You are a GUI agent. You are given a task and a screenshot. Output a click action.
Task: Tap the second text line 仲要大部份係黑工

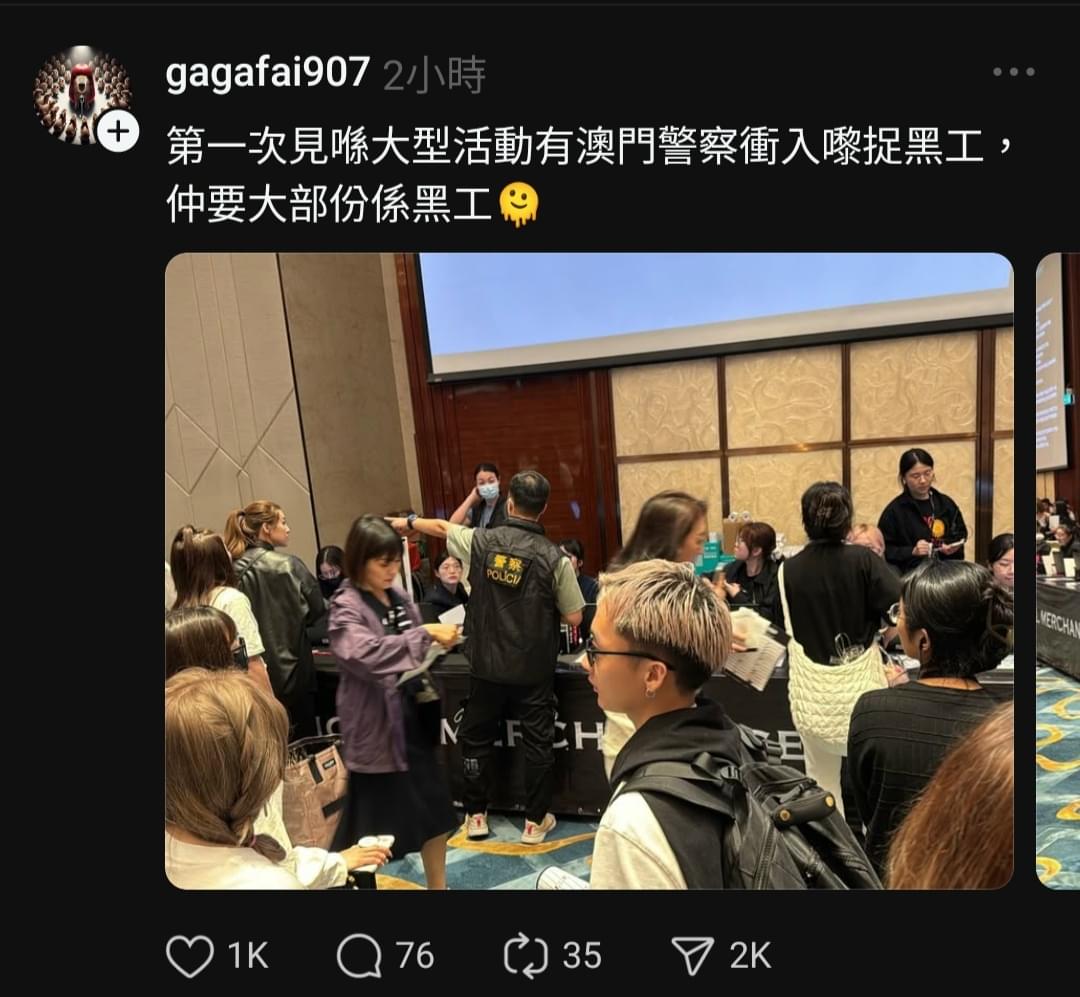coord(329,205)
